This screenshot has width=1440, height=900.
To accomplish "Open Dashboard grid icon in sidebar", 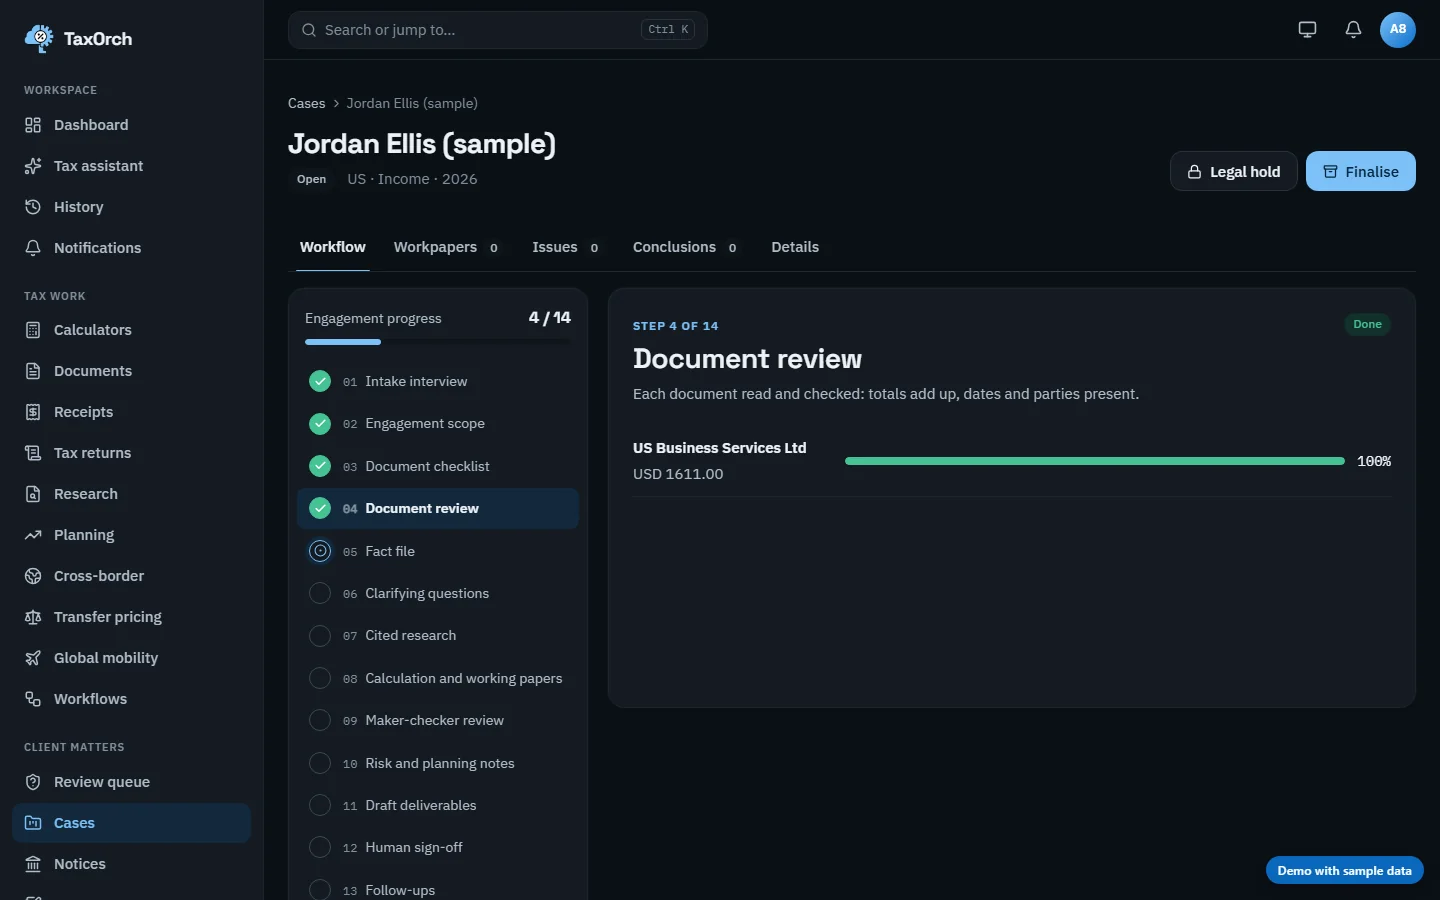I will (33, 125).
